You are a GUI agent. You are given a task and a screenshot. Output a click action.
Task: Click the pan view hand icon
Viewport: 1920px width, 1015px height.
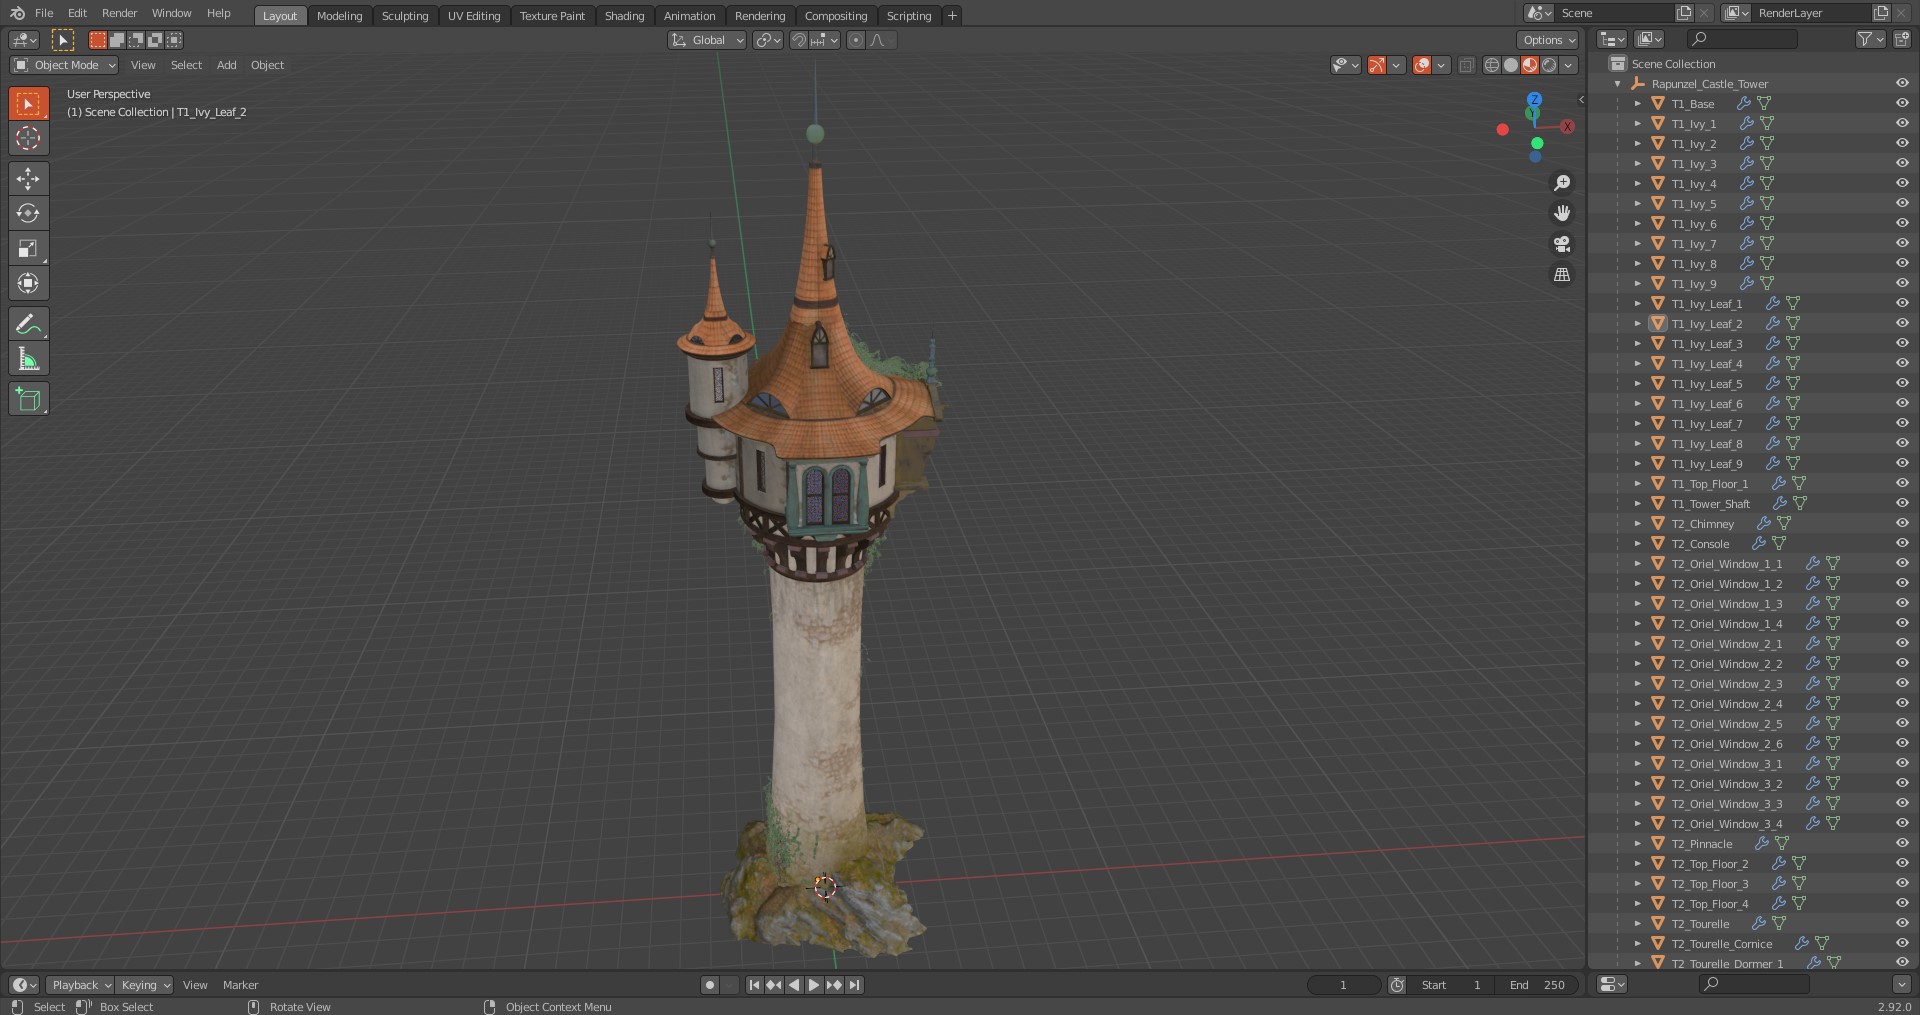coord(1562,213)
